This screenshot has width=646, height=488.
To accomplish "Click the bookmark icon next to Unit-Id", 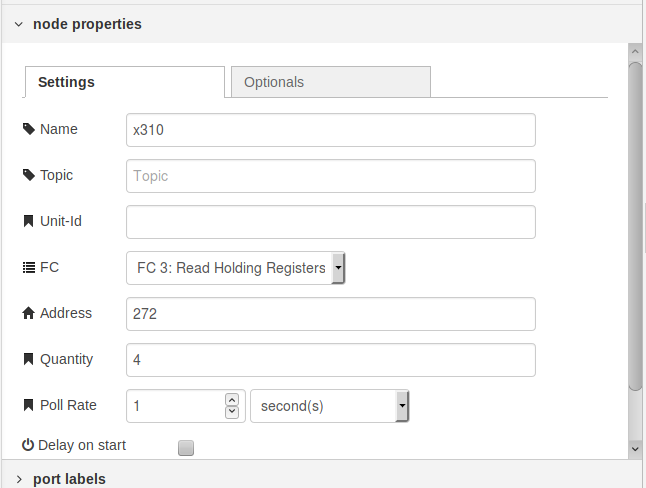I will pyautogui.click(x=28, y=221).
